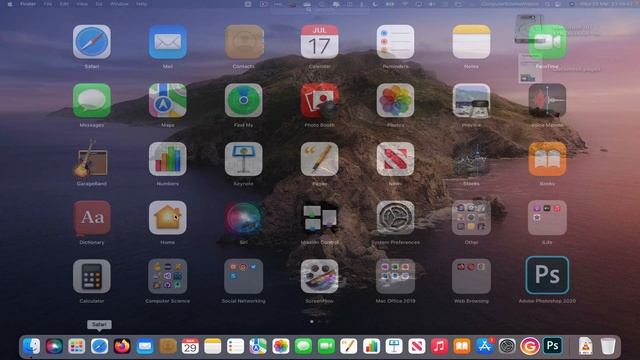Viewport: 640px width, 360px height.
Task: Open the Stocks app
Action: coord(471,159)
